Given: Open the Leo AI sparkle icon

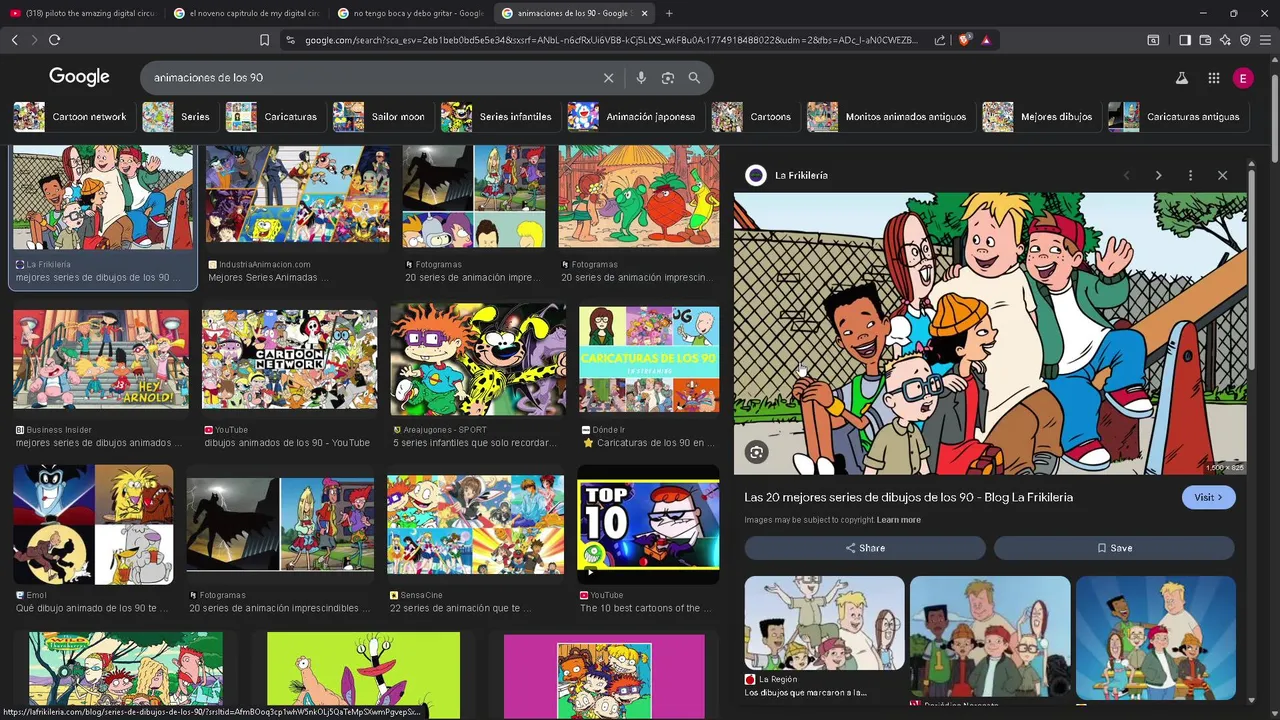Looking at the screenshot, I should [1225, 40].
